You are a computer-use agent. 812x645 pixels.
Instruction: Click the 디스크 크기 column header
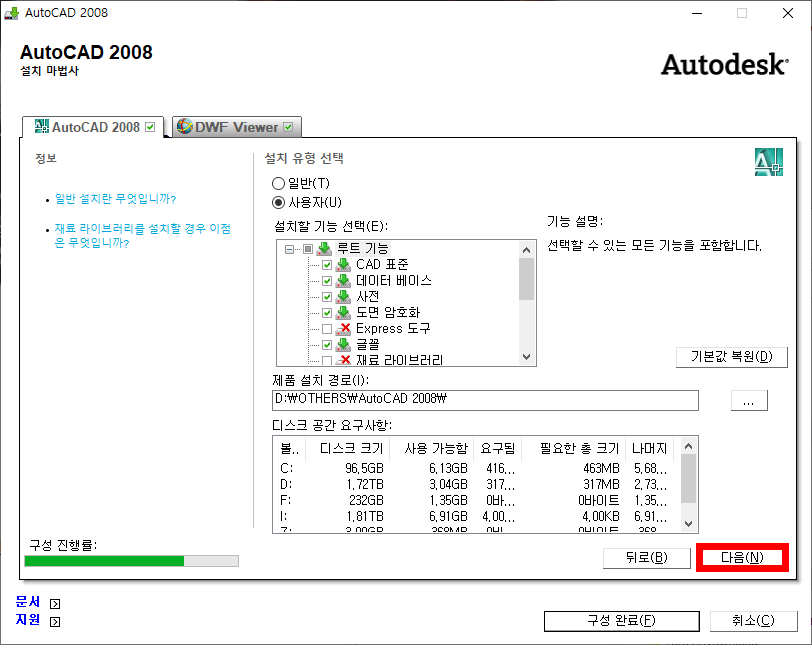[348, 448]
